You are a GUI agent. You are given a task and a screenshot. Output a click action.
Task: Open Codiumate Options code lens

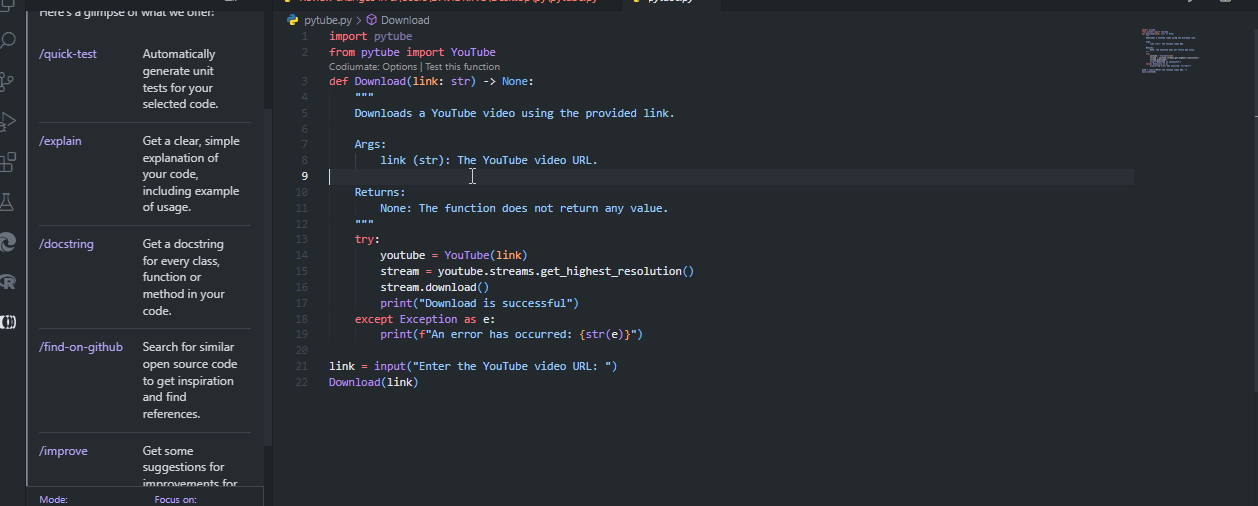[x=373, y=67]
